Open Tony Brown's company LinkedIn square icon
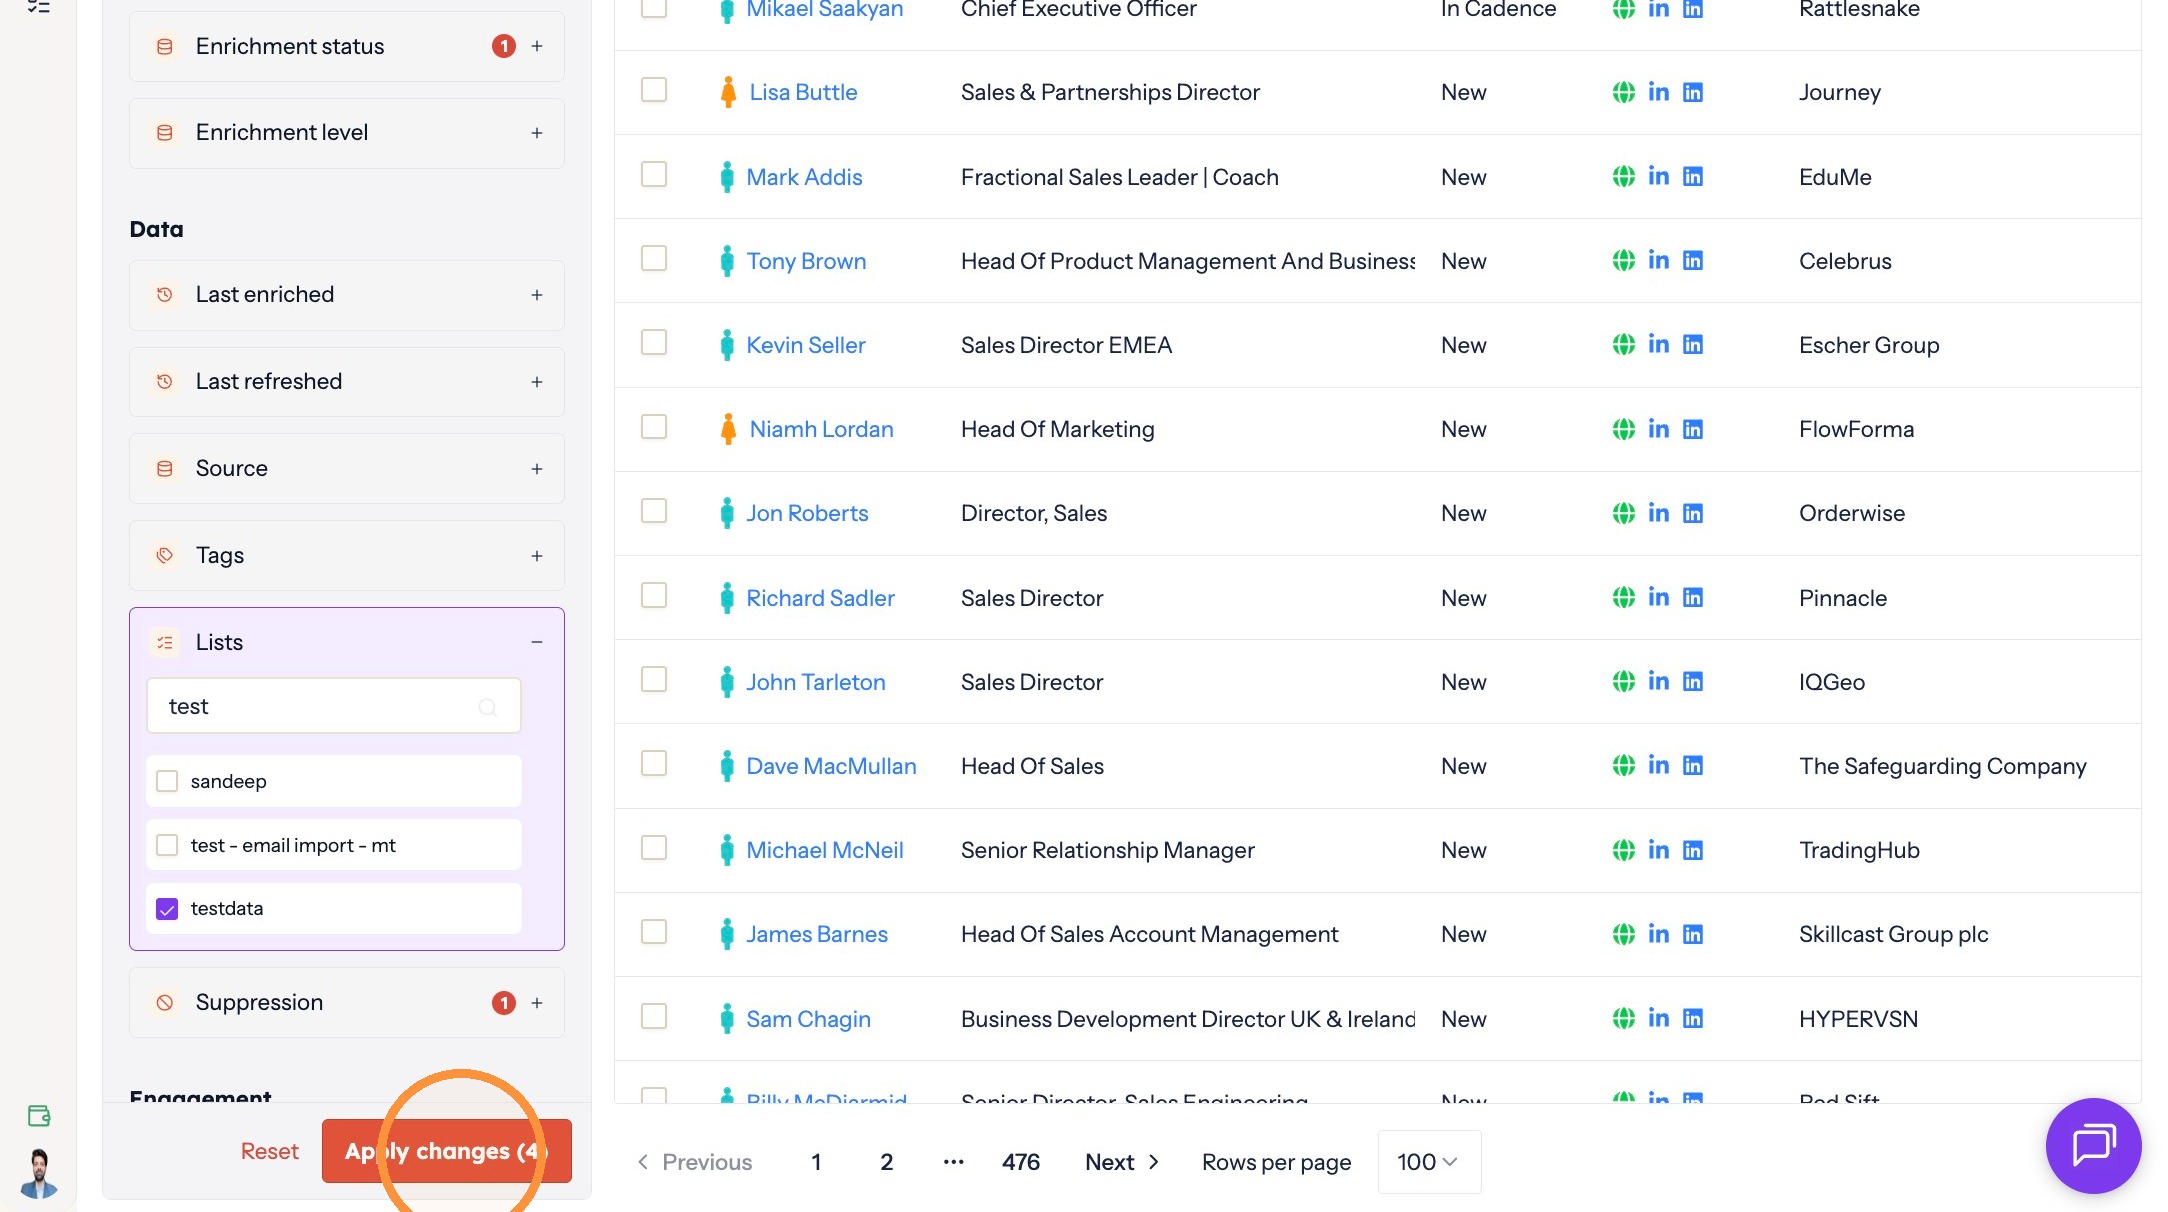Viewport: 2168px width, 1212px height. click(x=1693, y=261)
